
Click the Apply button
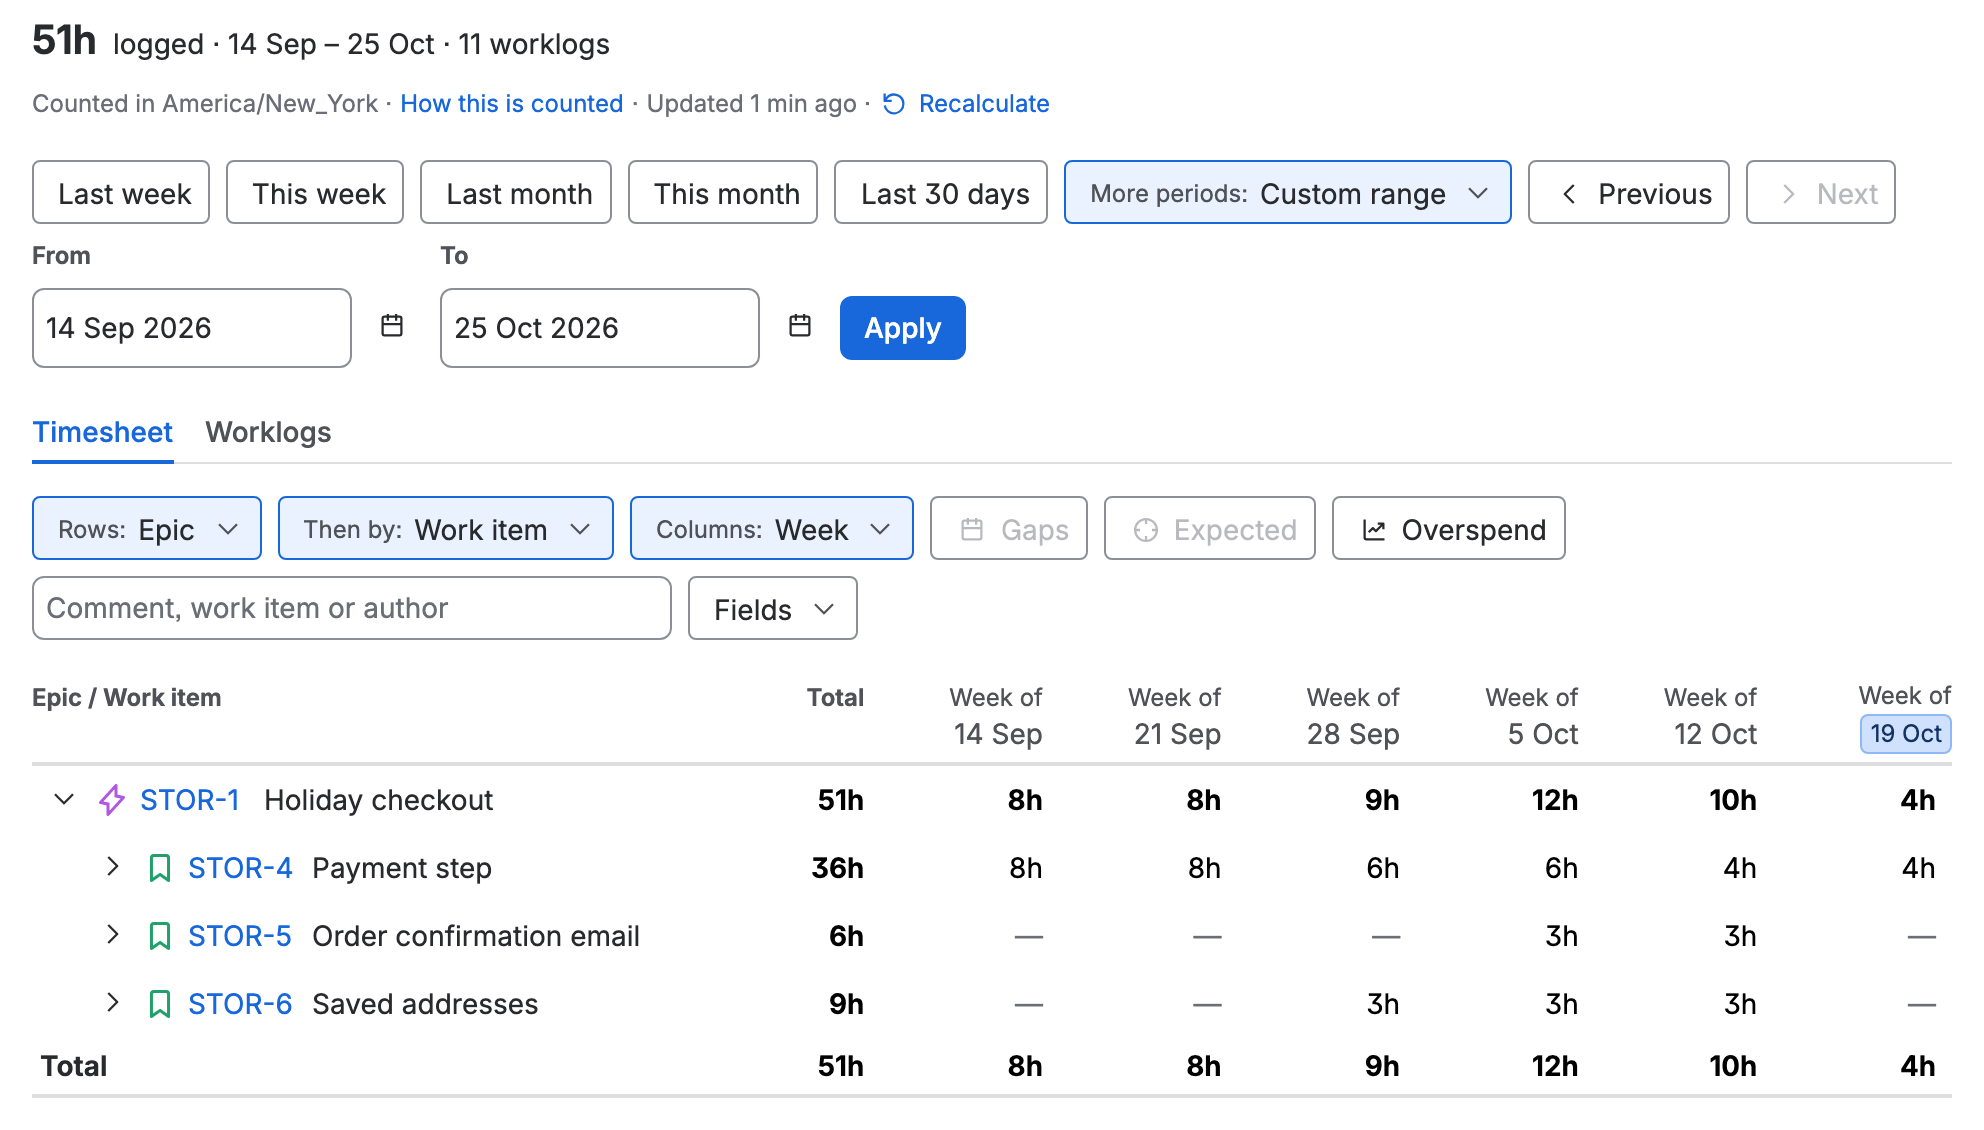pyautogui.click(x=903, y=328)
